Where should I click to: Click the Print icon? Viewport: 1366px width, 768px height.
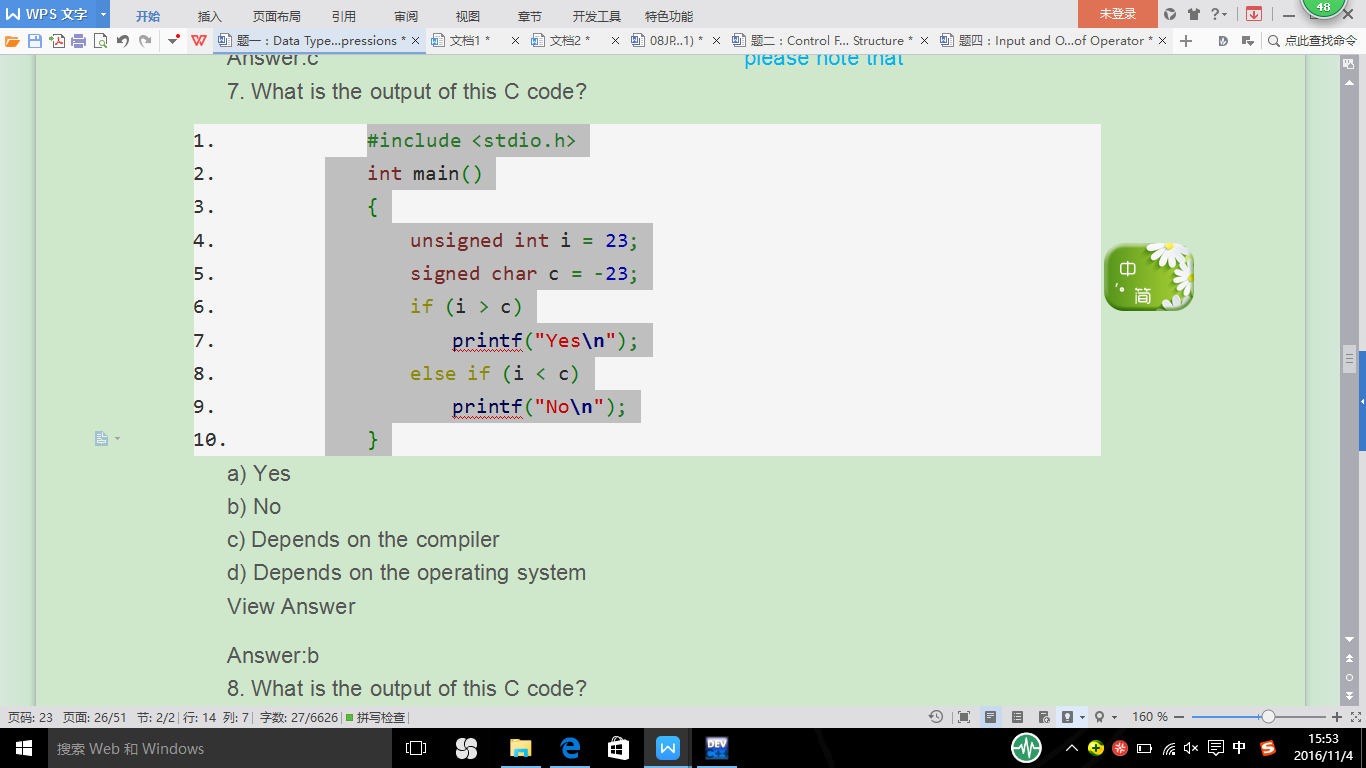79,41
